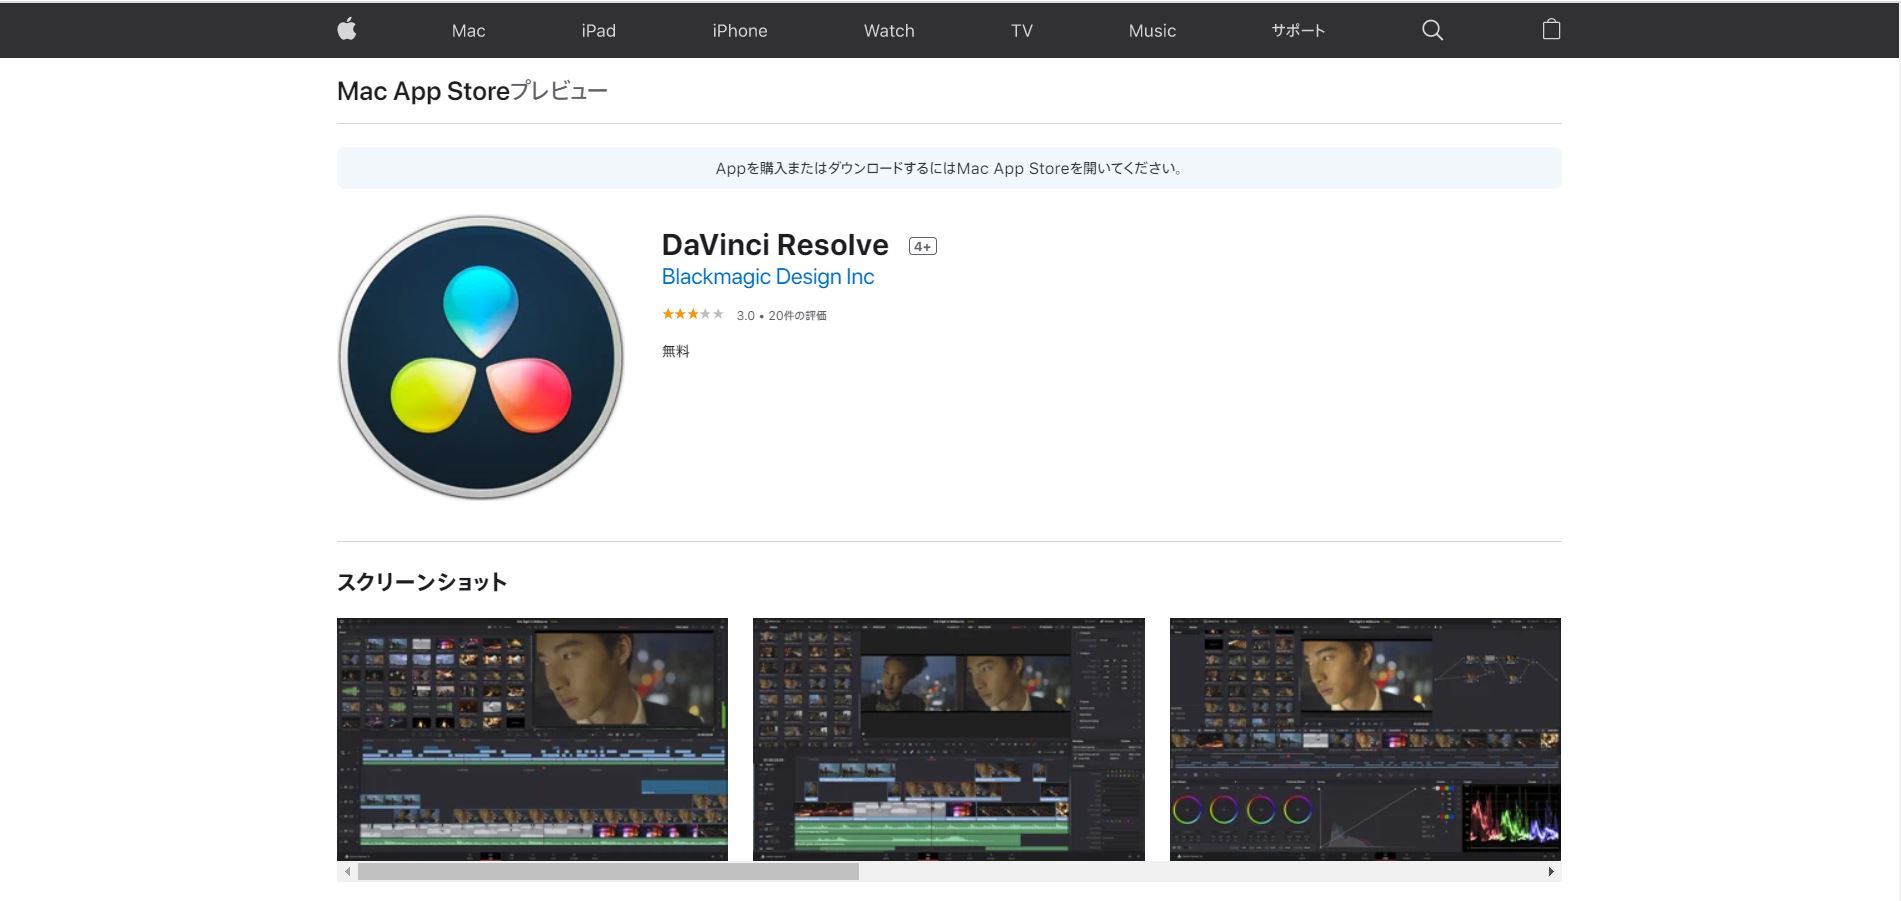This screenshot has height=901, width=1901.
Task: Open third screenshot with color wheels
Action: (x=1365, y=739)
